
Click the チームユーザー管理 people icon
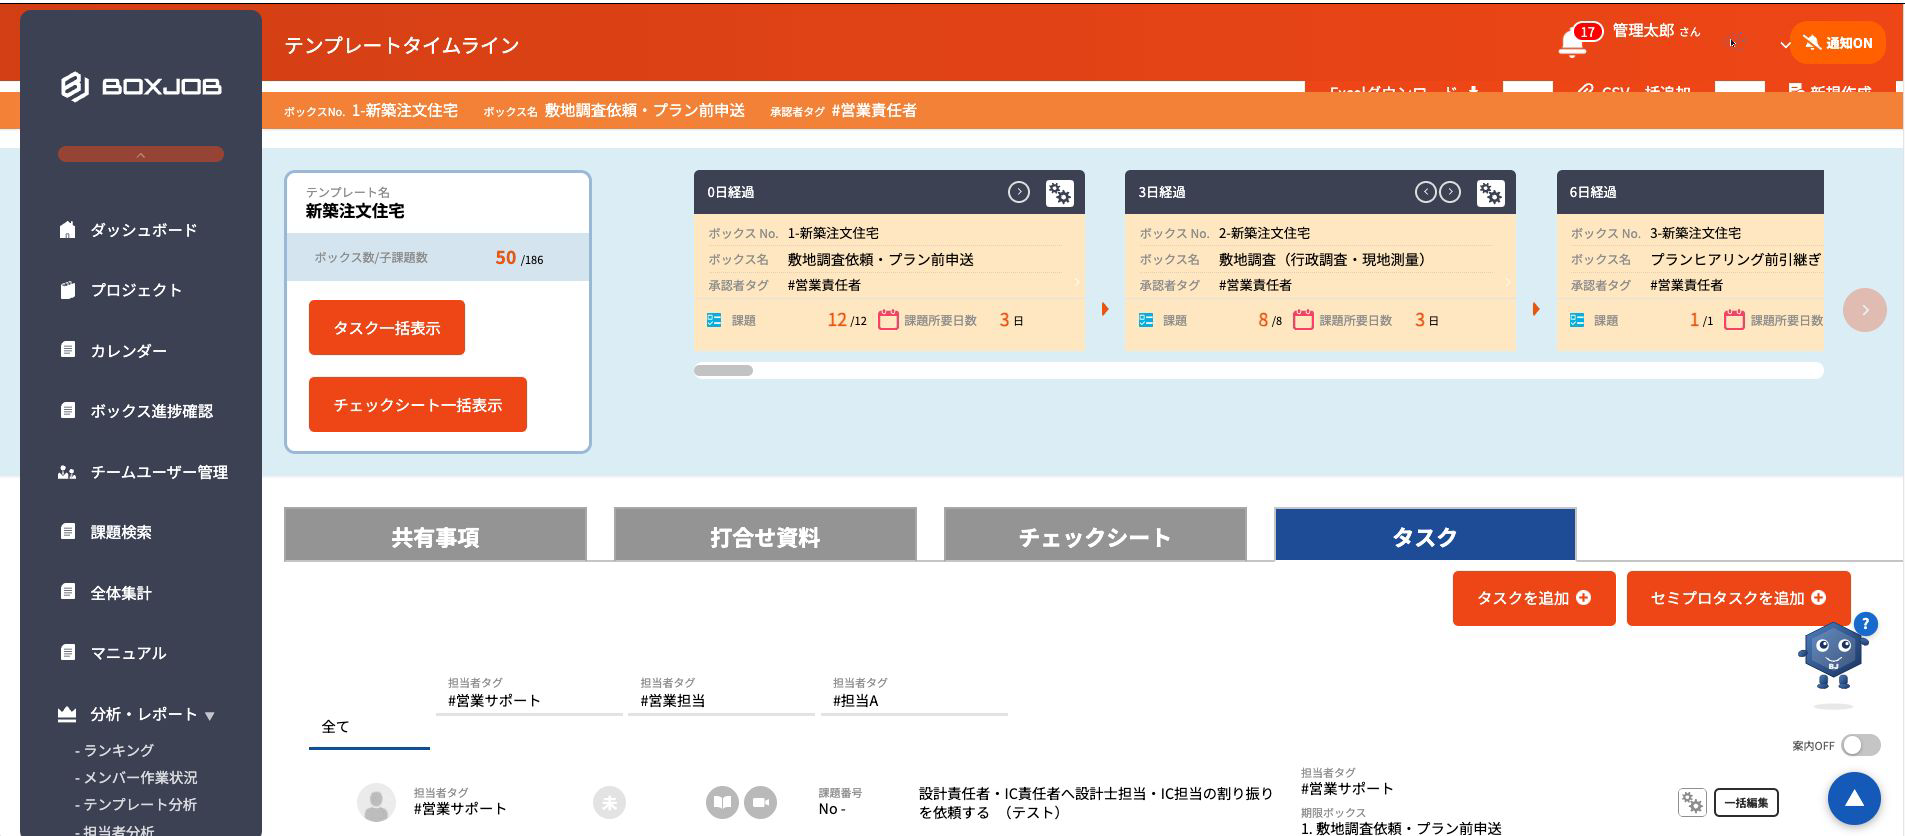coord(67,472)
